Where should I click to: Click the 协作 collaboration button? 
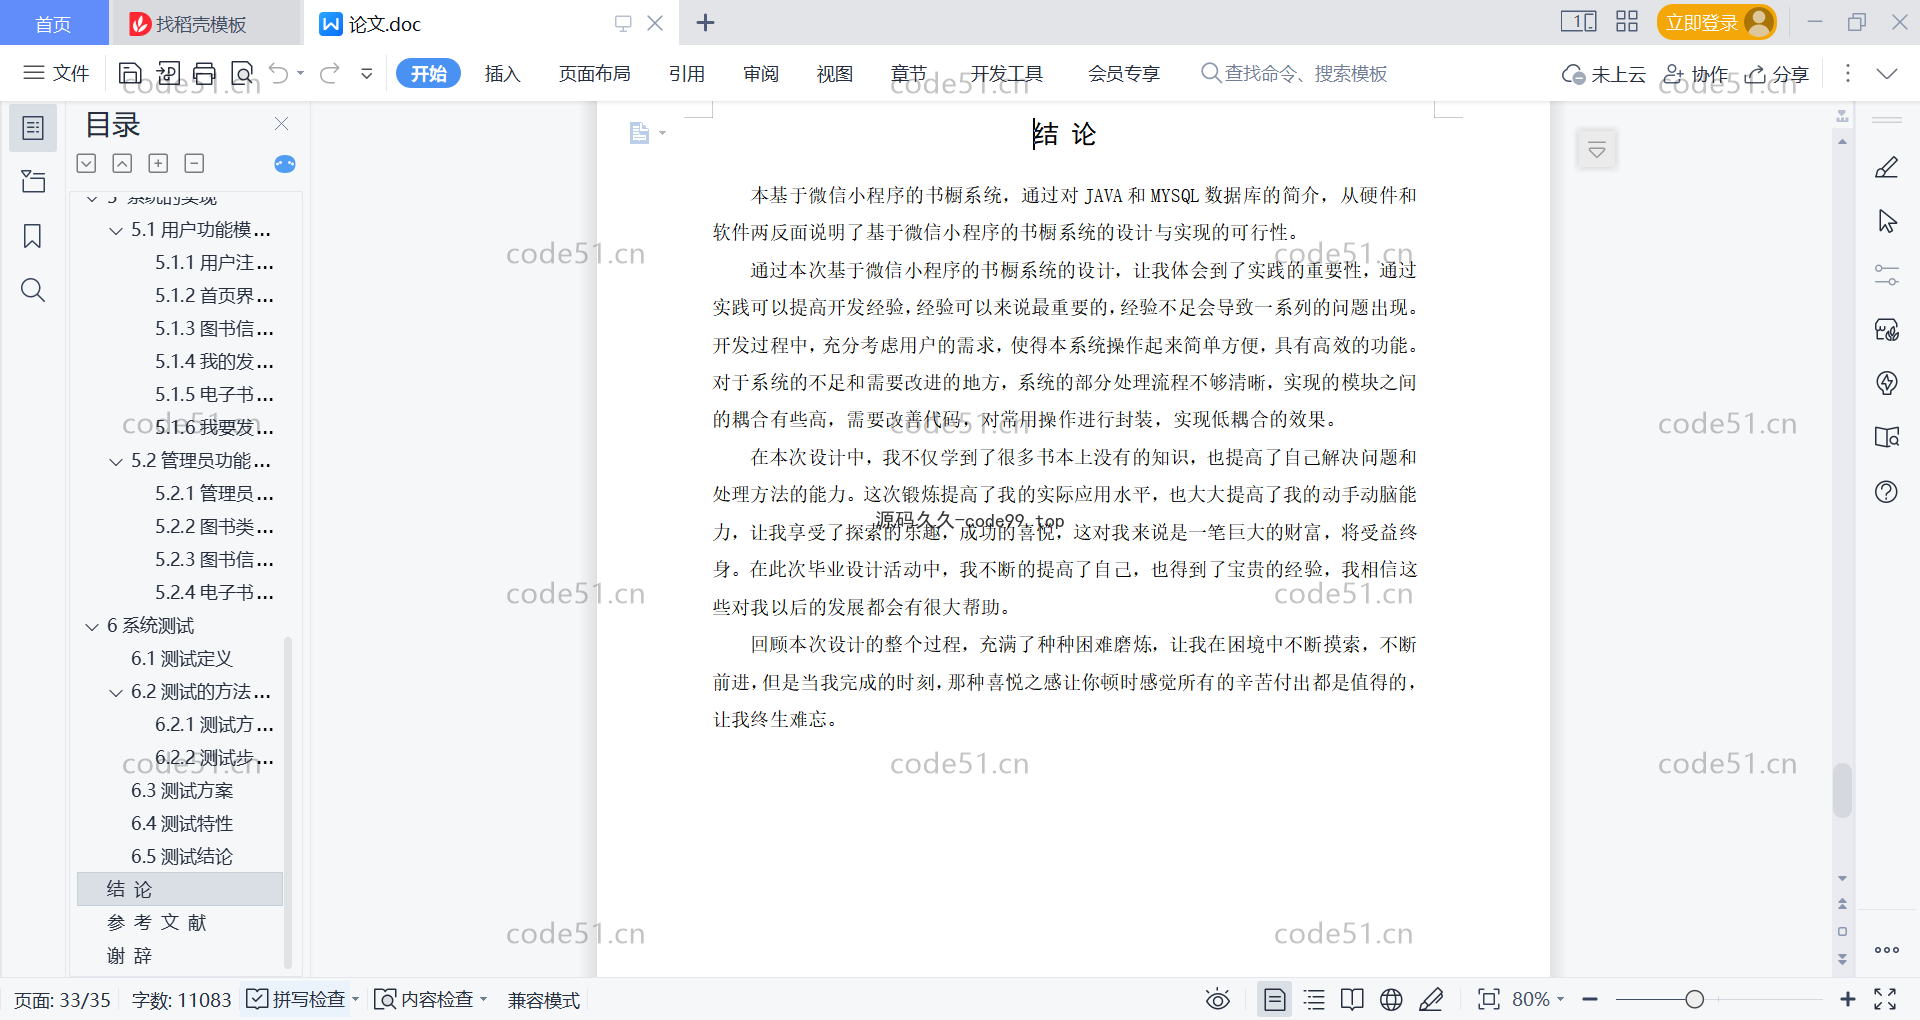click(x=1695, y=74)
